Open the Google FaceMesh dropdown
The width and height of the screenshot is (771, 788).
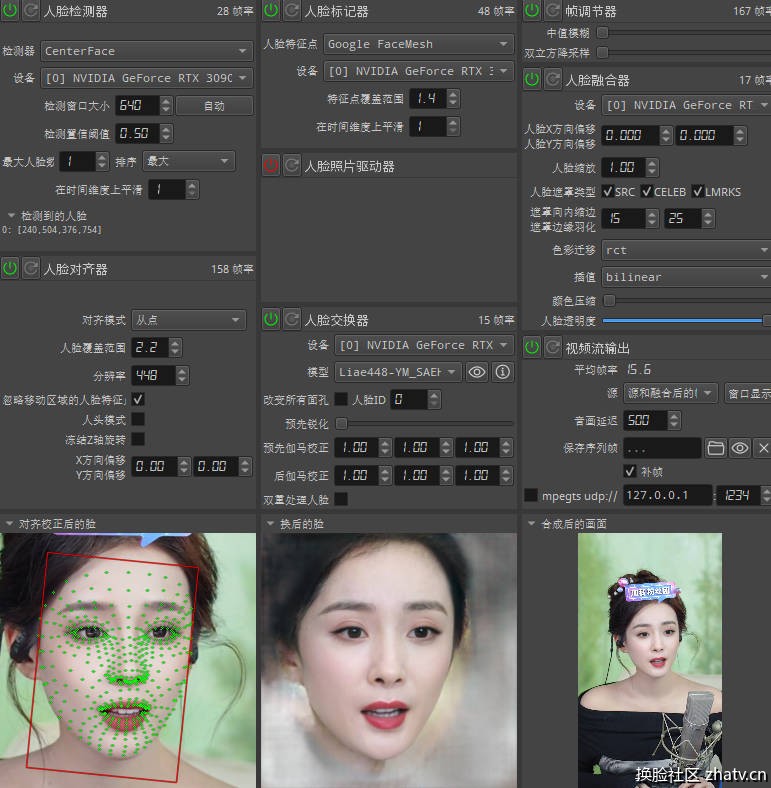(420, 44)
